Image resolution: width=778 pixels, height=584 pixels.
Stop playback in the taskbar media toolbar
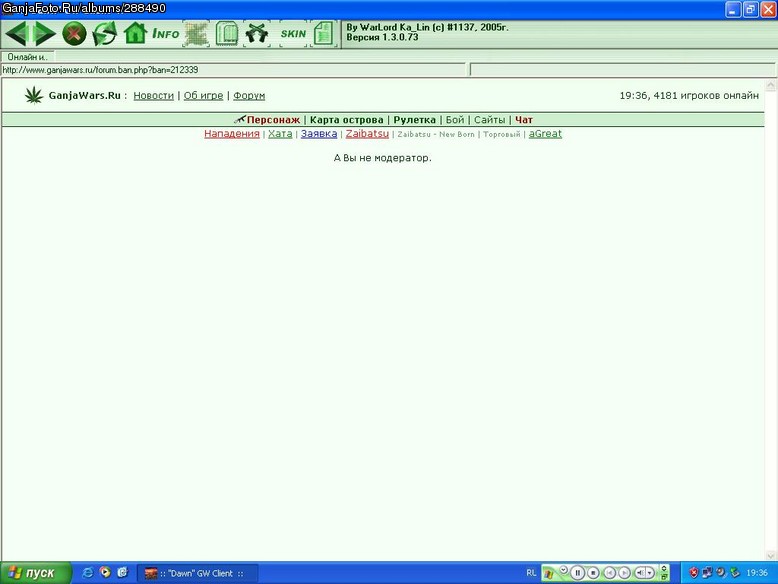click(593, 573)
